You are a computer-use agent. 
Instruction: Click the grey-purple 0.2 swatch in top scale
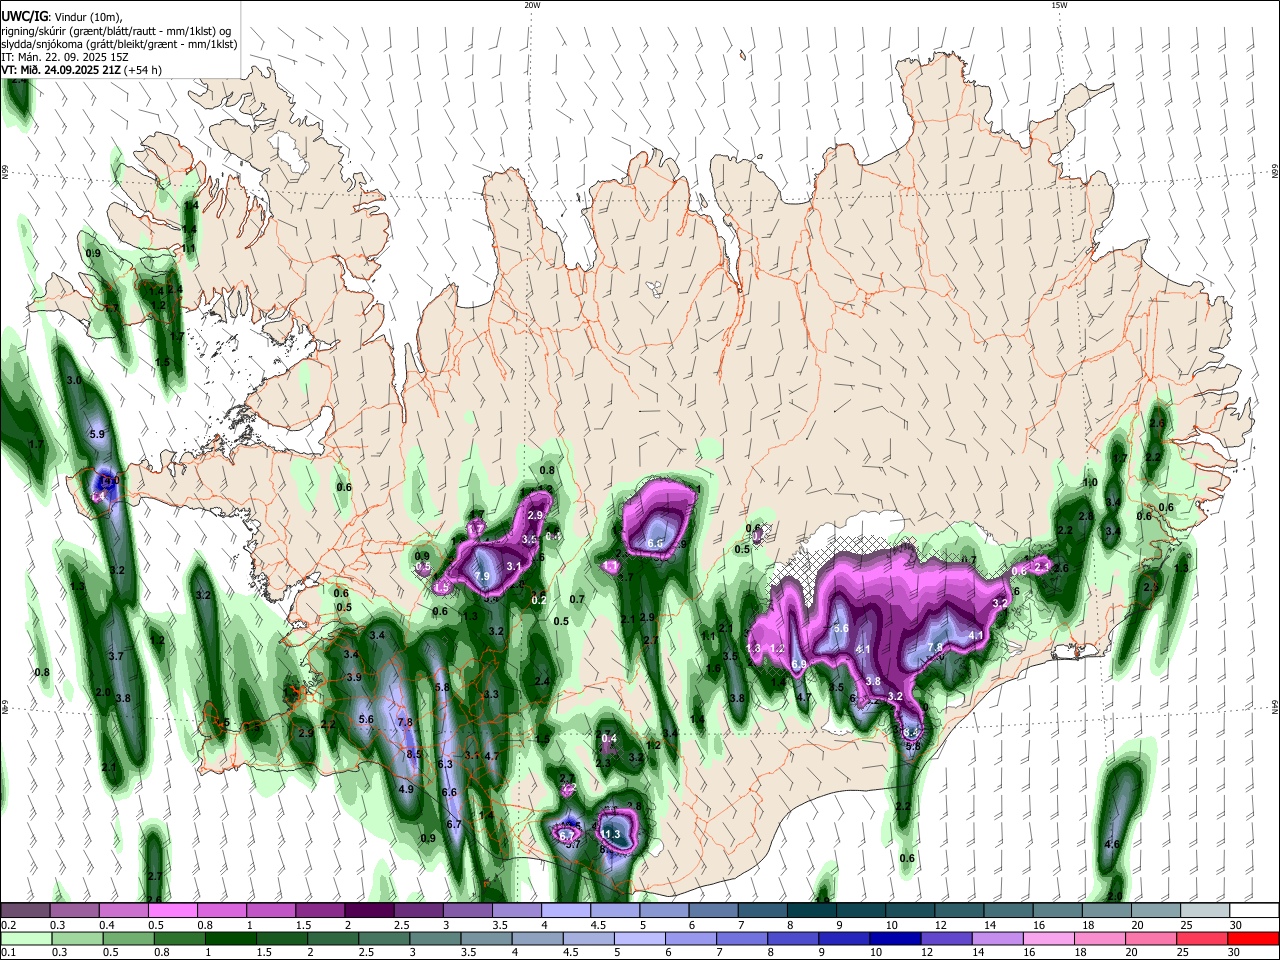(x=25, y=910)
